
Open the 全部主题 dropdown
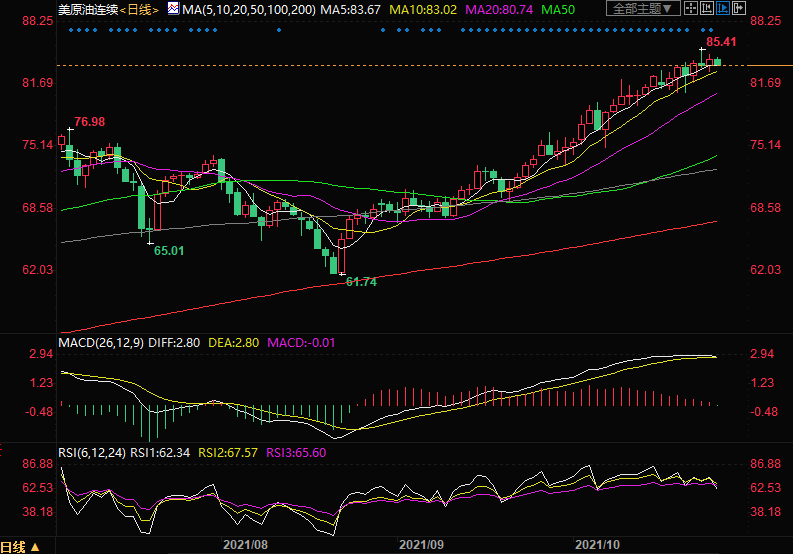(x=643, y=9)
